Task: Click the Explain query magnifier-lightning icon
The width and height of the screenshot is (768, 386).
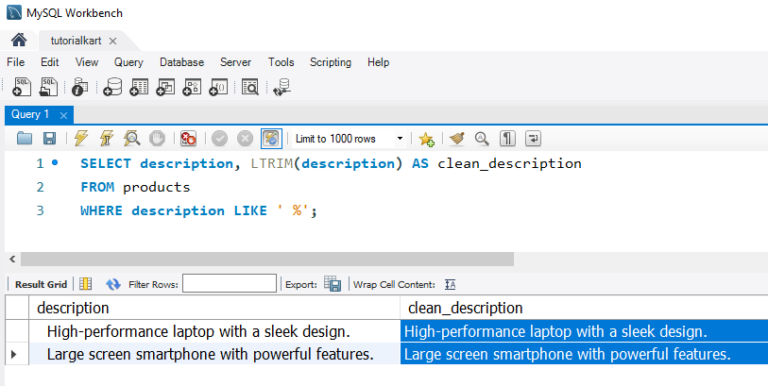Action: [132, 139]
